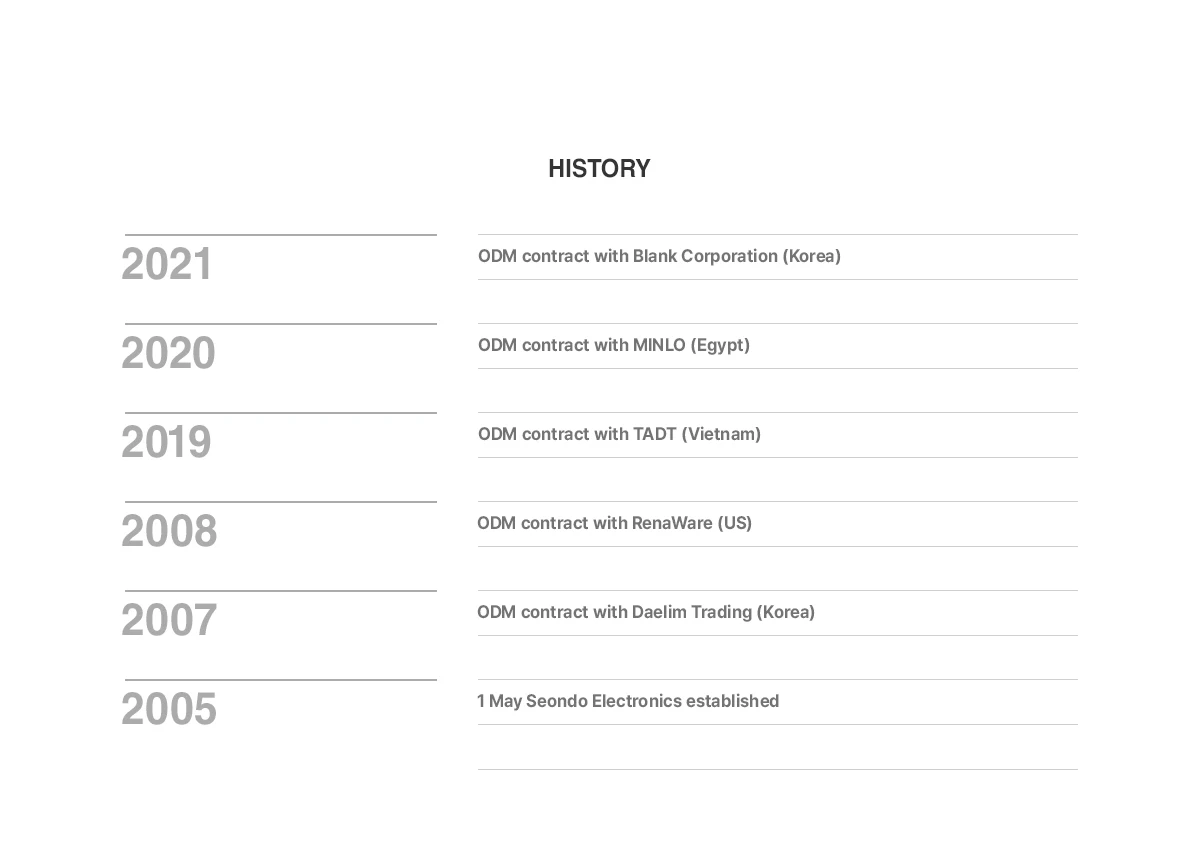Screen dimensions: 1200x868
Task: Click the "1 May" date text
Action: [499, 701]
